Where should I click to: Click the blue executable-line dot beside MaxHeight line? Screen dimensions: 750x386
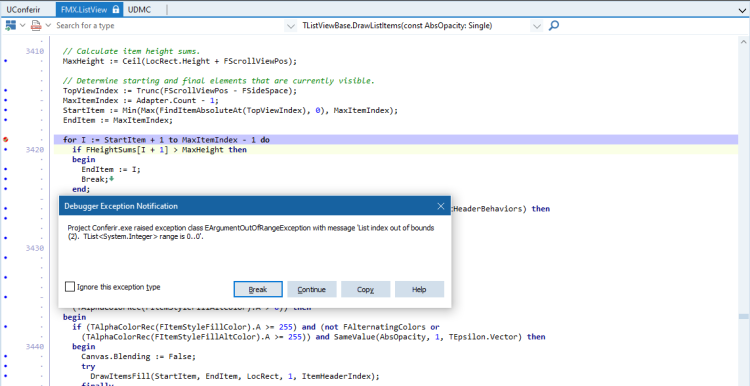[x=5, y=61]
